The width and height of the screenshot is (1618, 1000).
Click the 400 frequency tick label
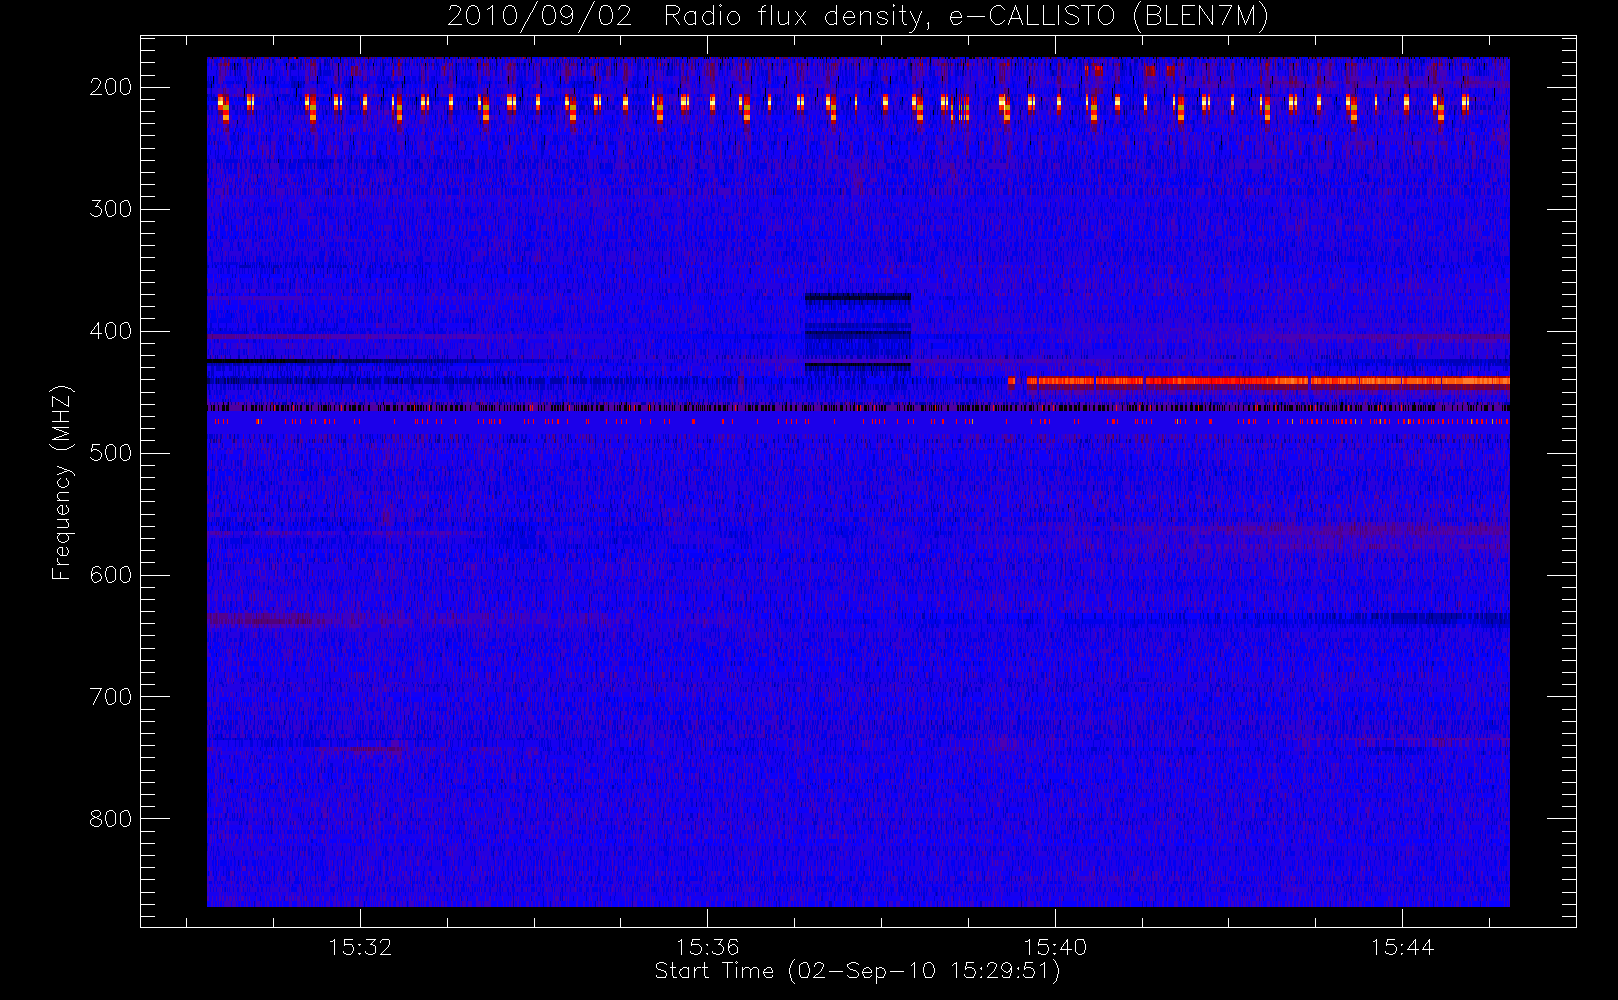pyautogui.click(x=110, y=331)
